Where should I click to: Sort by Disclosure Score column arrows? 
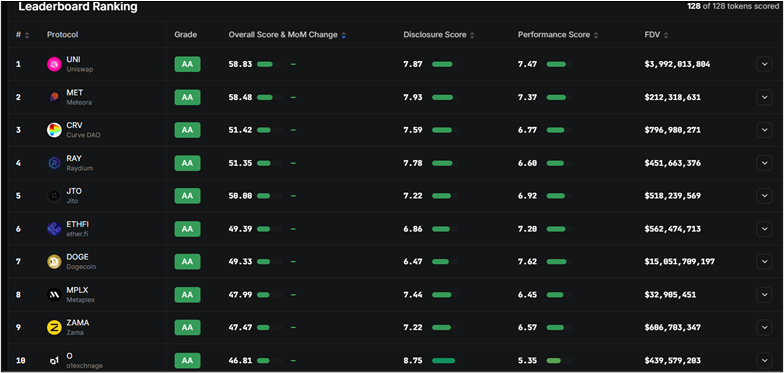pos(472,35)
